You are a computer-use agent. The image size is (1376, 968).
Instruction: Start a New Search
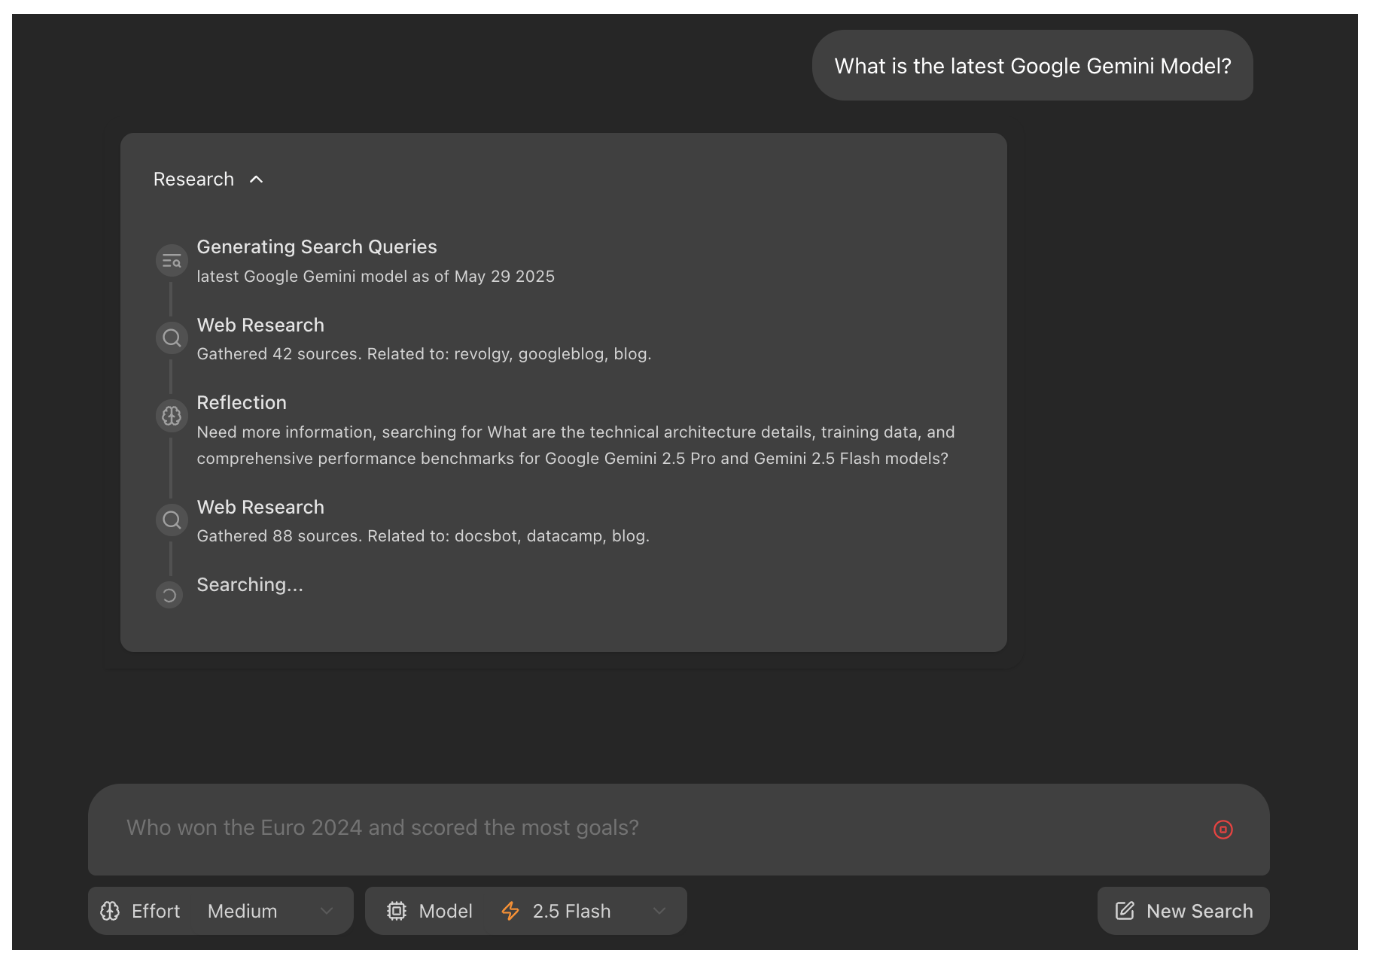[1198, 911]
